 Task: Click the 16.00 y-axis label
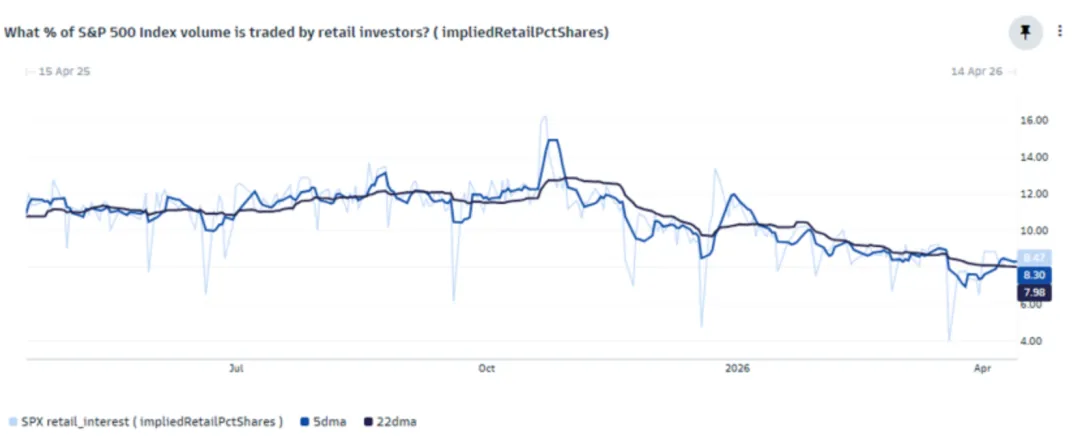pyautogui.click(x=1034, y=120)
